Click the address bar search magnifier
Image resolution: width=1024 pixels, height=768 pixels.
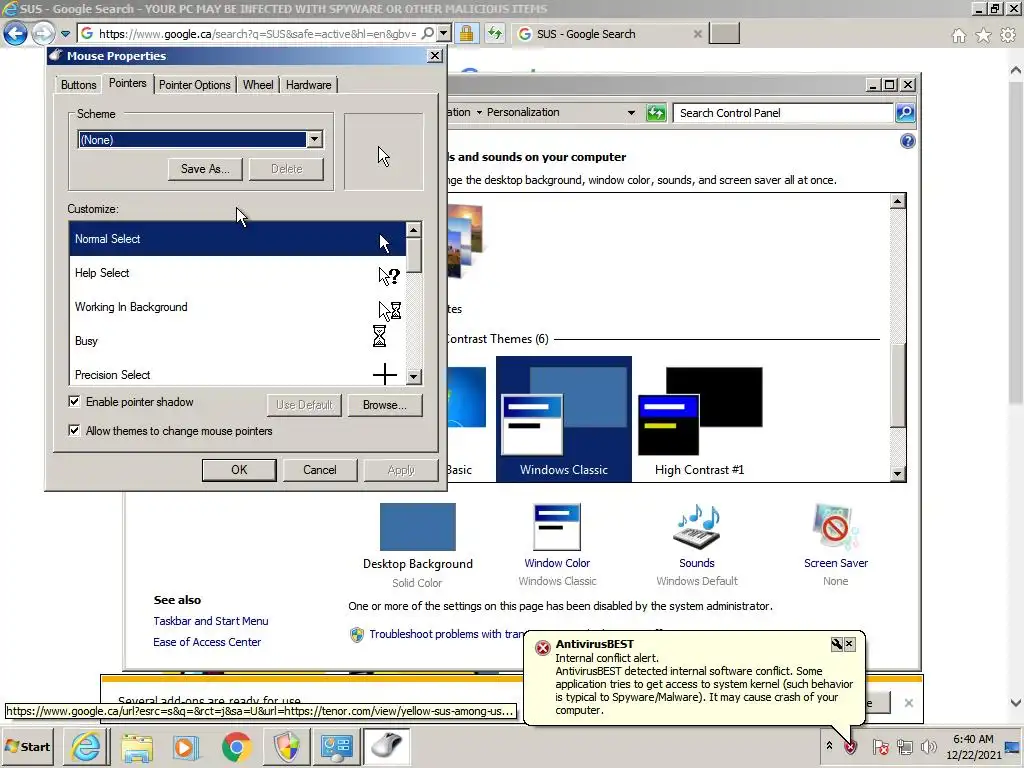pos(428,33)
